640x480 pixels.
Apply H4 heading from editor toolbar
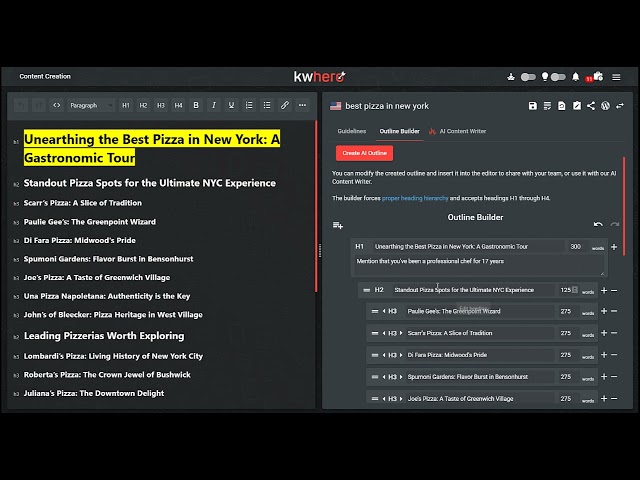[178, 105]
